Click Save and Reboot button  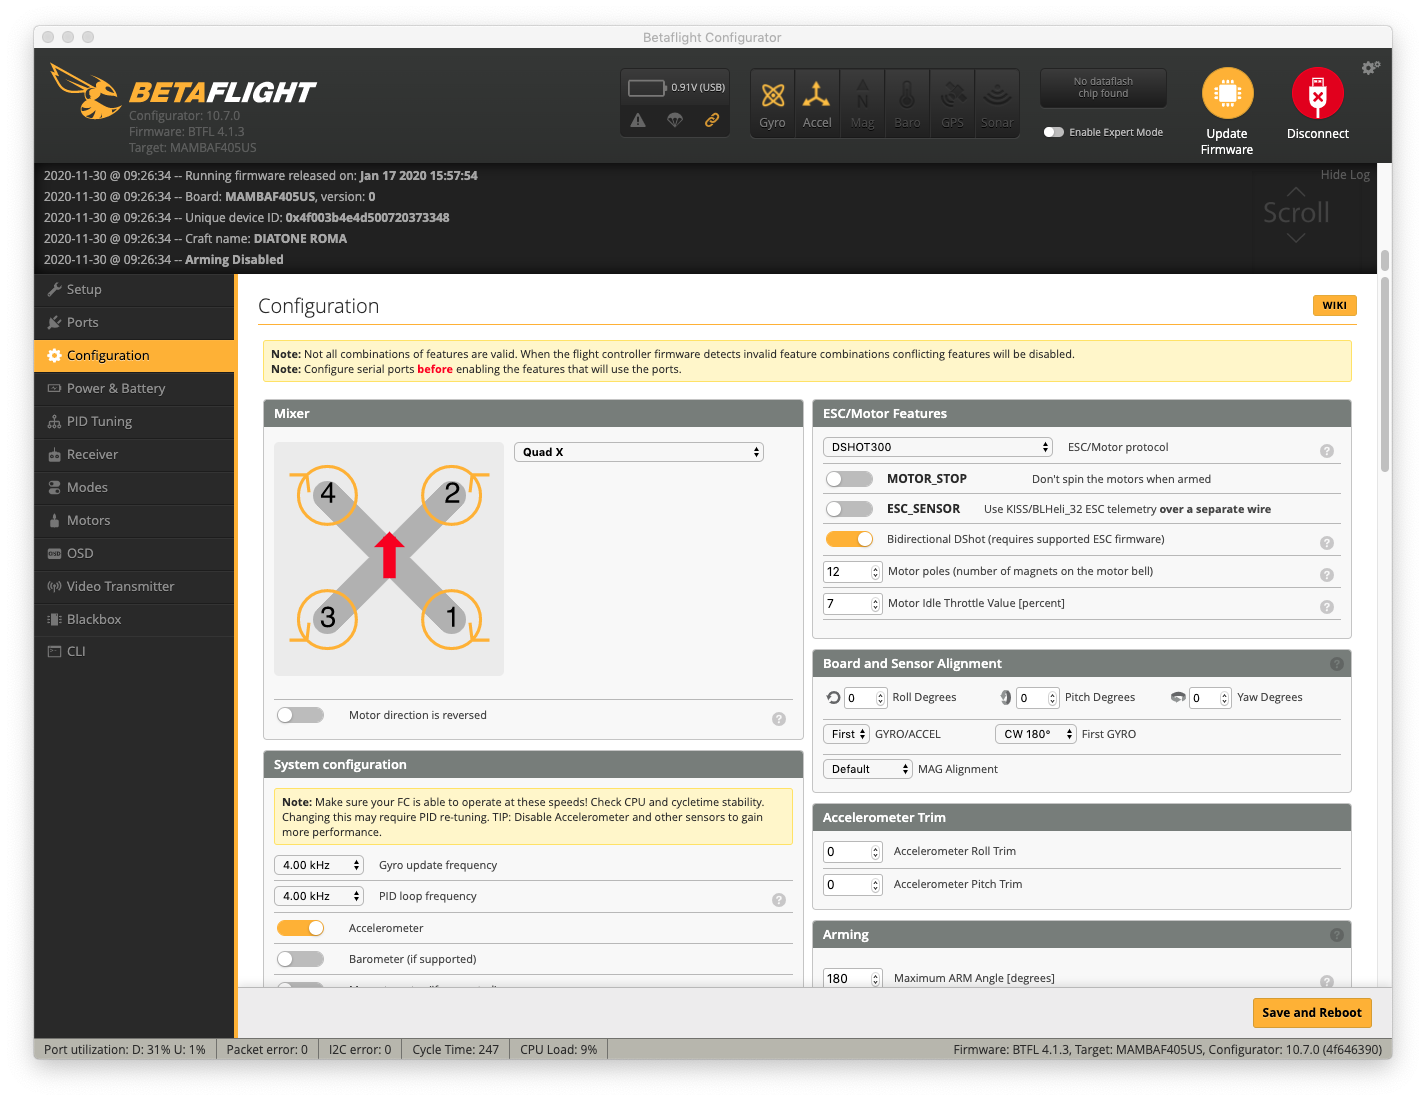[x=1311, y=1013]
